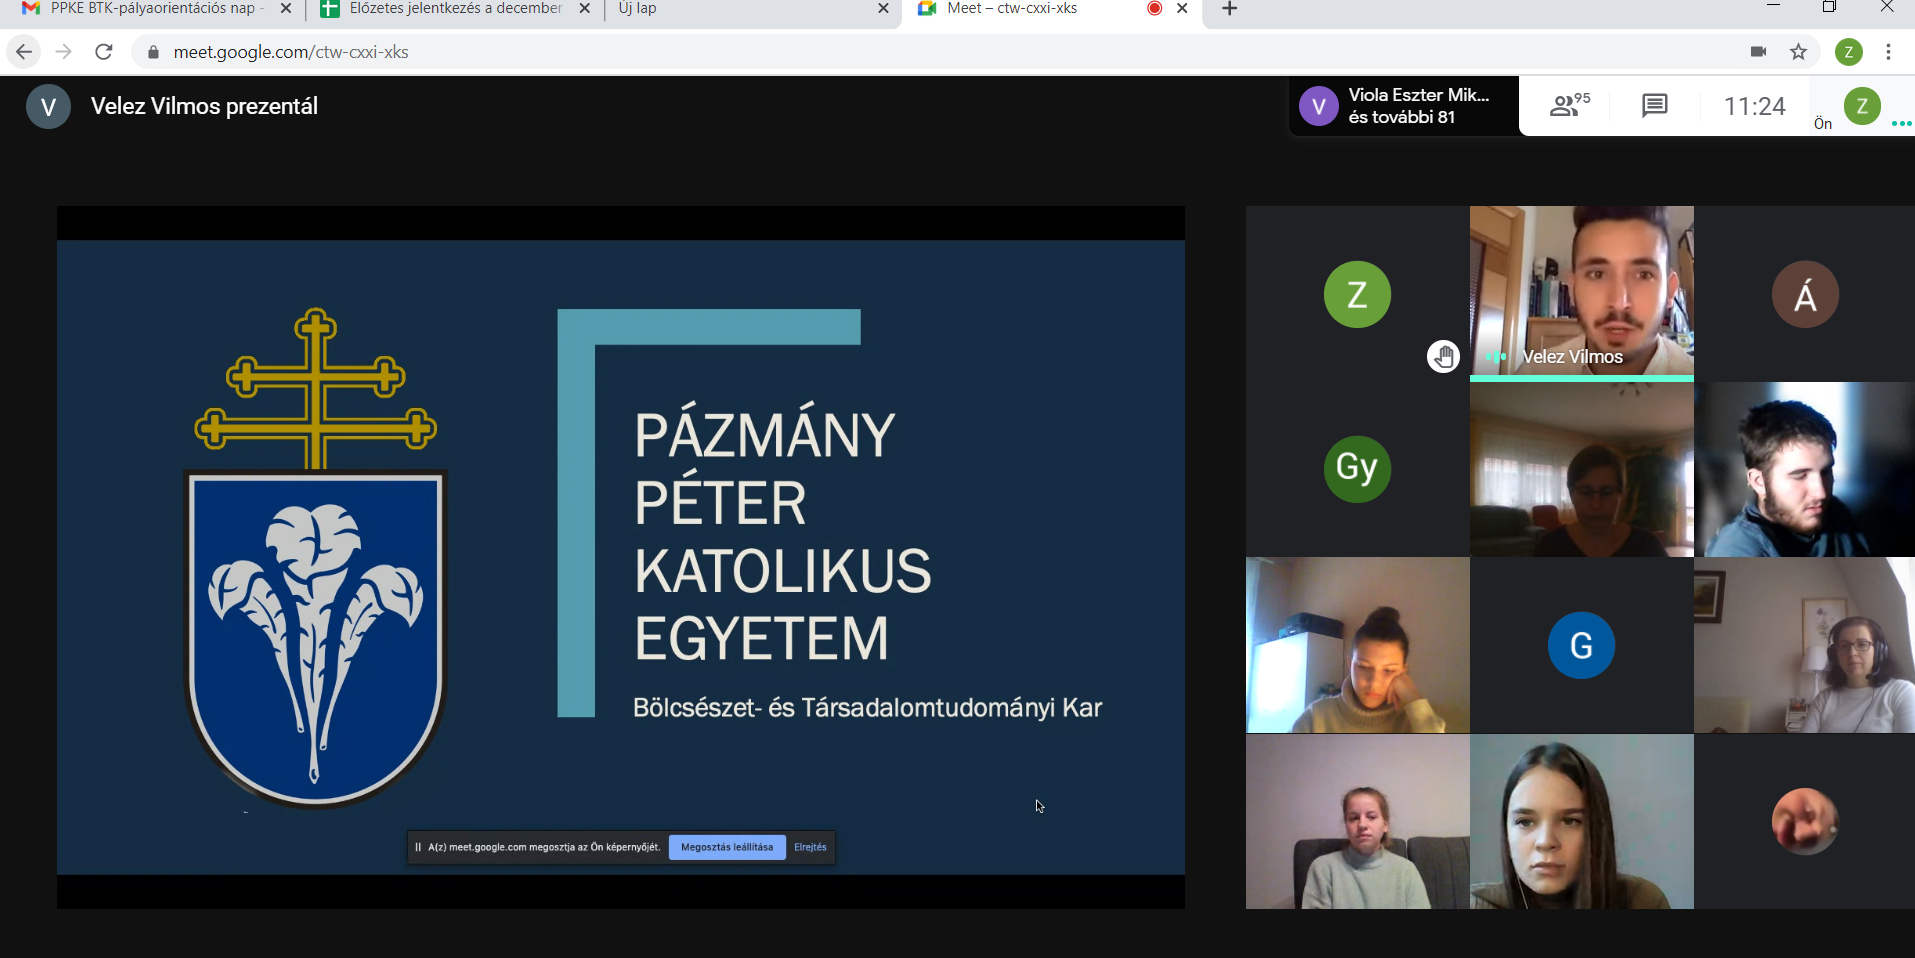The image size is (1915, 958).
Task: Reload the Meet page
Action: click(103, 52)
